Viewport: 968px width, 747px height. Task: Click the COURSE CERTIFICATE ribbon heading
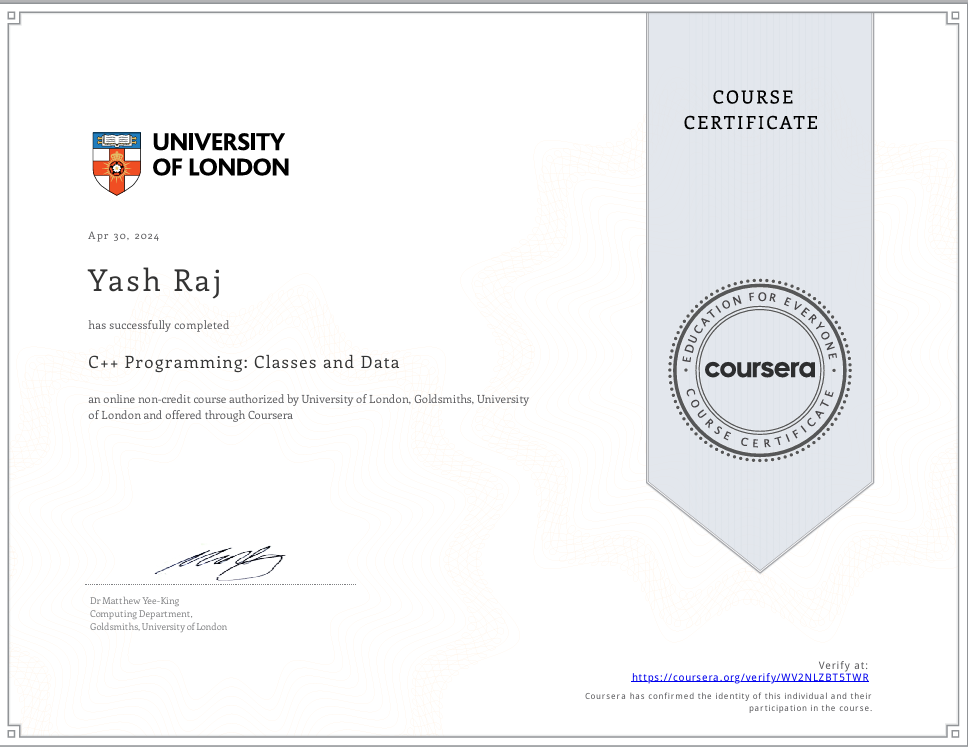(751, 110)
